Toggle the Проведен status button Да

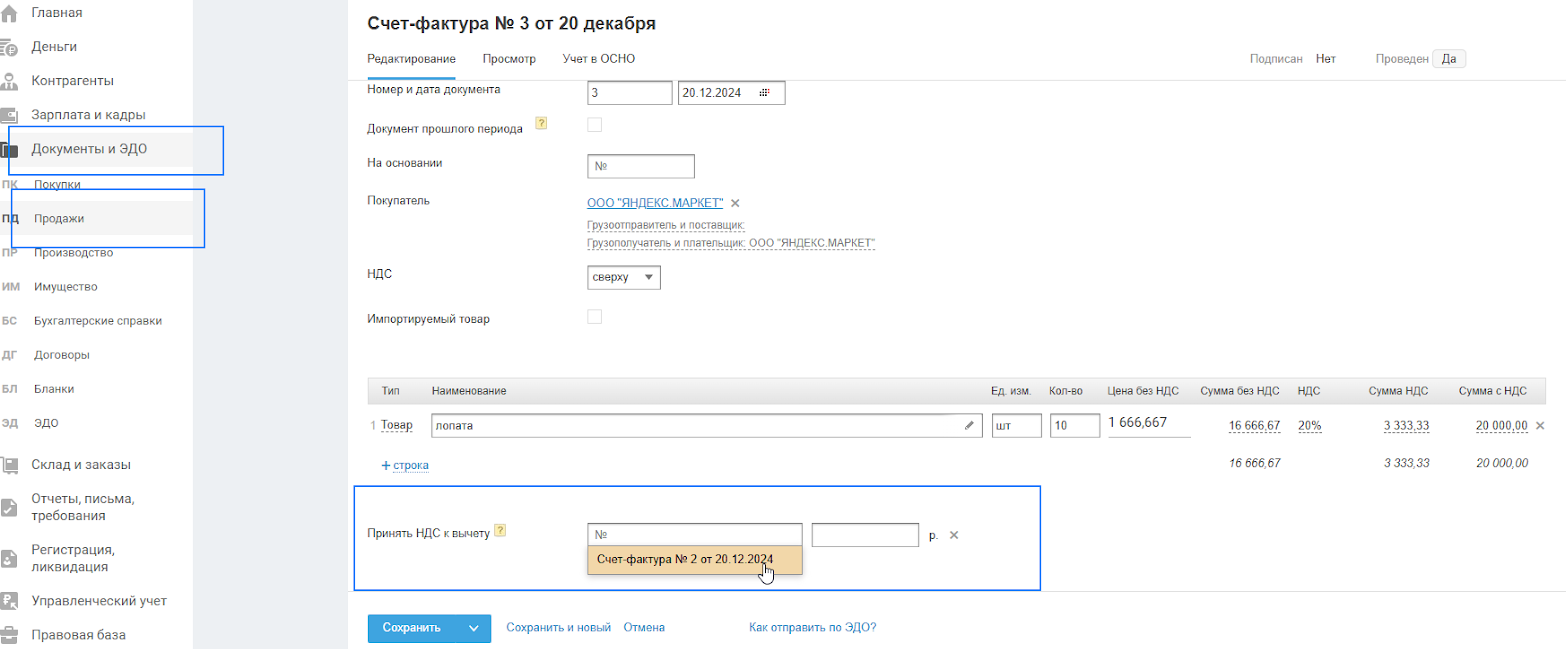1448,59
